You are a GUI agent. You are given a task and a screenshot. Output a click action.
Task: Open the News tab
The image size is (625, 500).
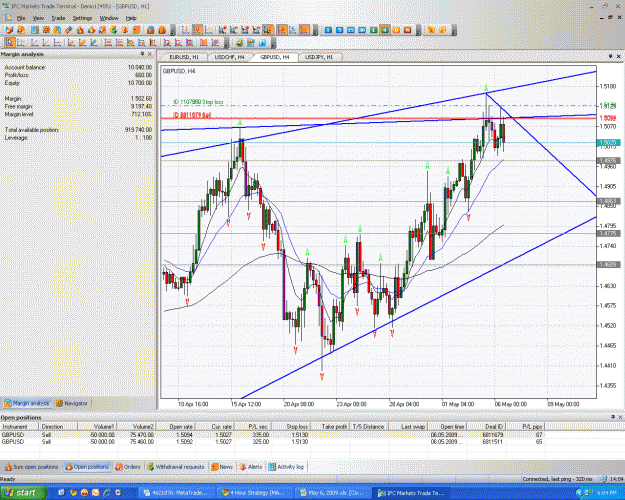pyautogui.click(x=222, y=467)
